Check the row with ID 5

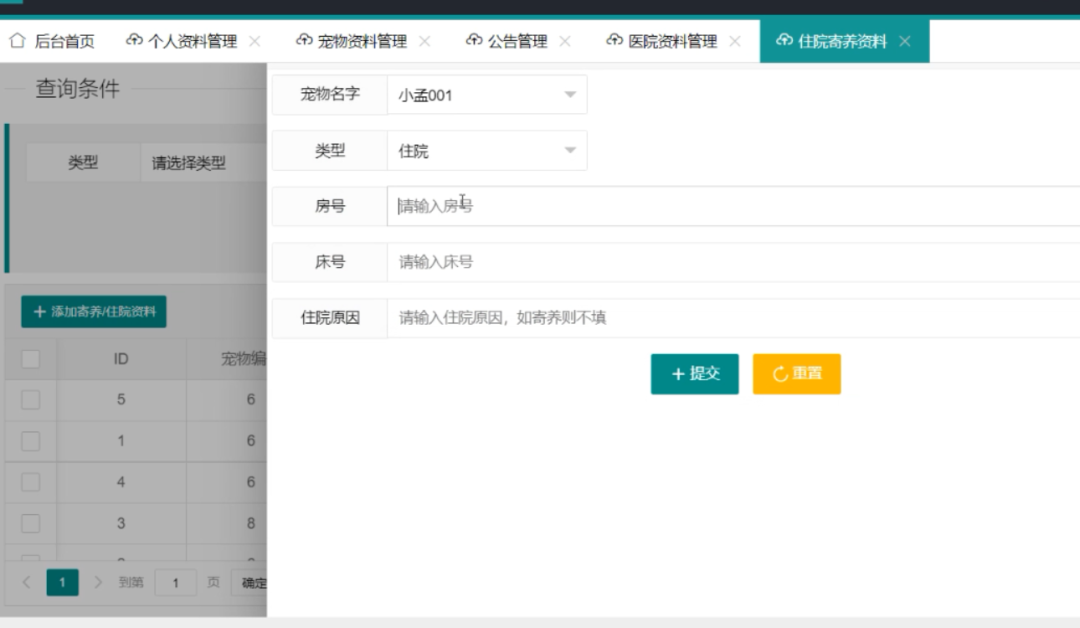(x=30, y=399)
